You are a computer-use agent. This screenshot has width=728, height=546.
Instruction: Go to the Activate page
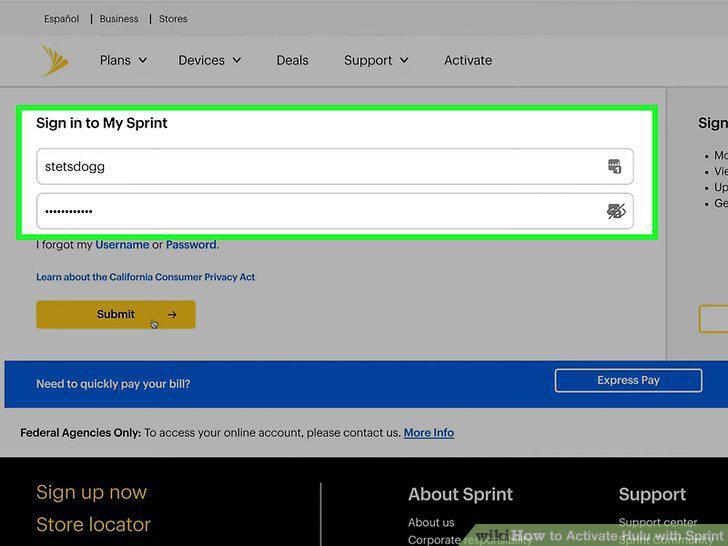468,60
